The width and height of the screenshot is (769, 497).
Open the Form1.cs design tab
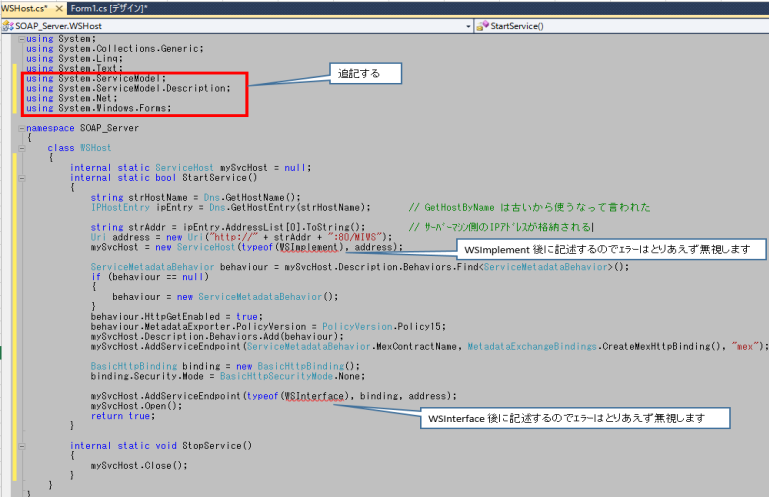[108, 8]
